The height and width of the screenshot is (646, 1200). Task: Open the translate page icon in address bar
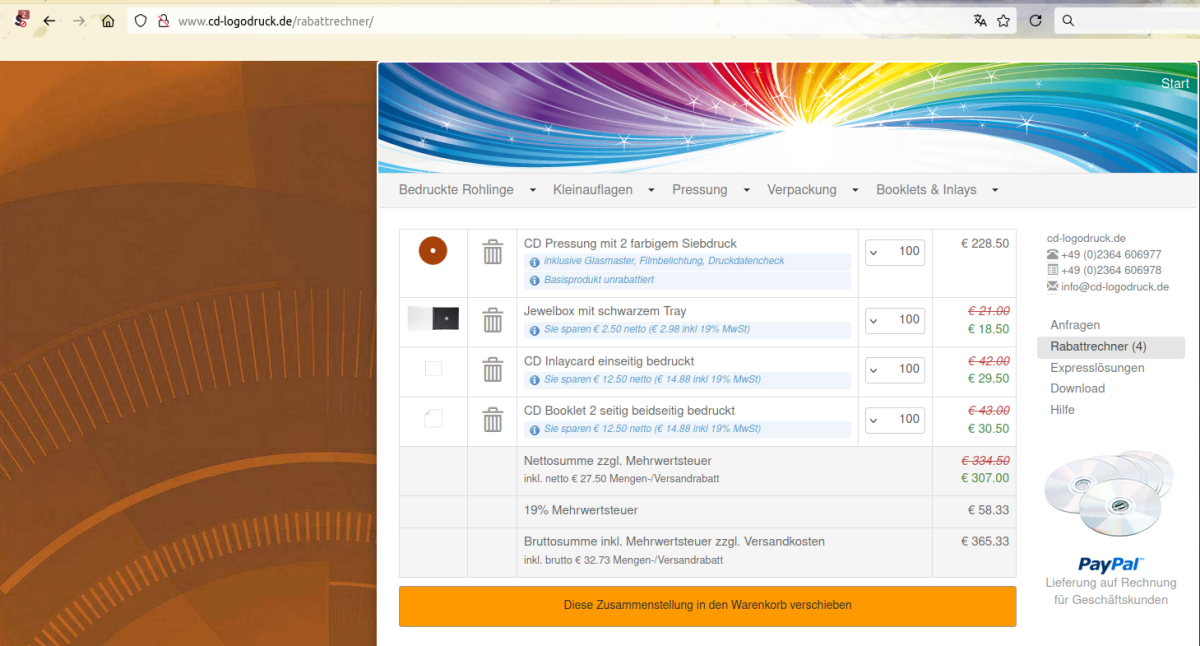point(980,21)
